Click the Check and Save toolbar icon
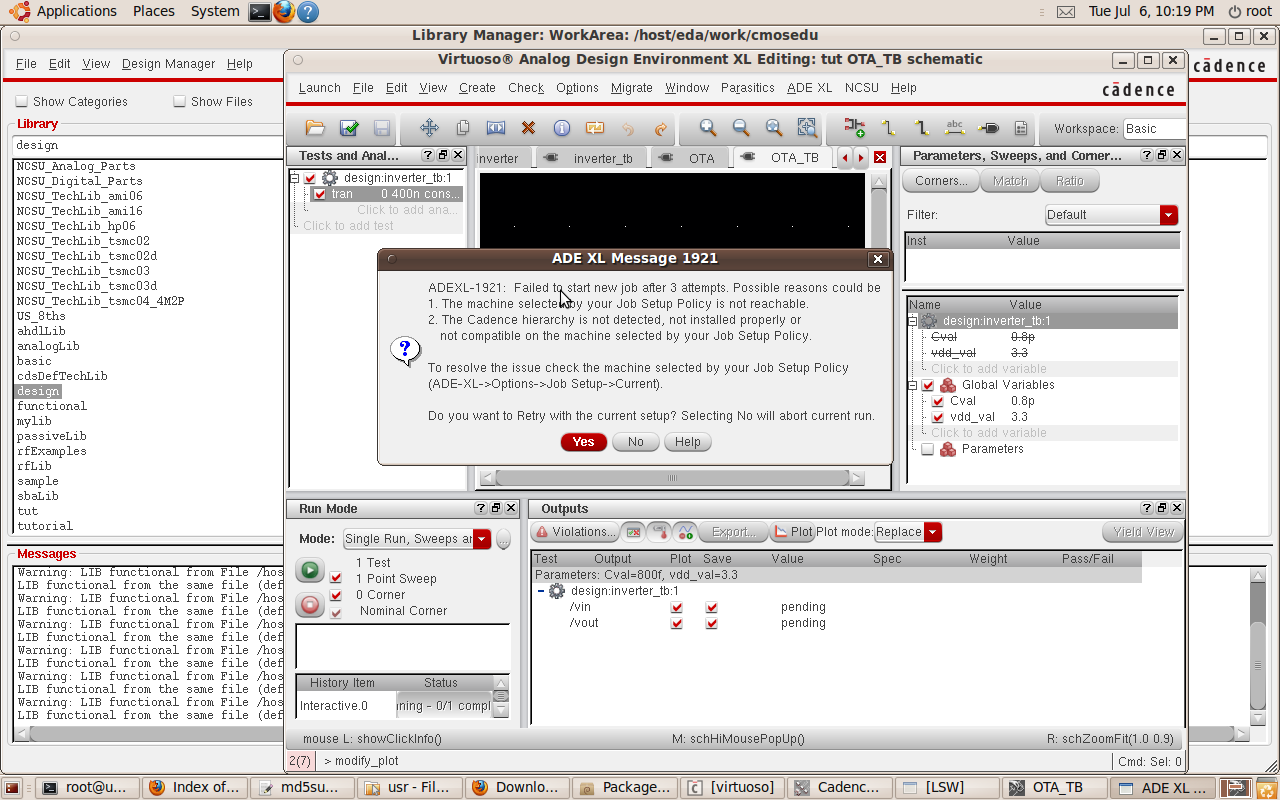Viewport: 1280px width, 800px height. [x=349, y=128]
